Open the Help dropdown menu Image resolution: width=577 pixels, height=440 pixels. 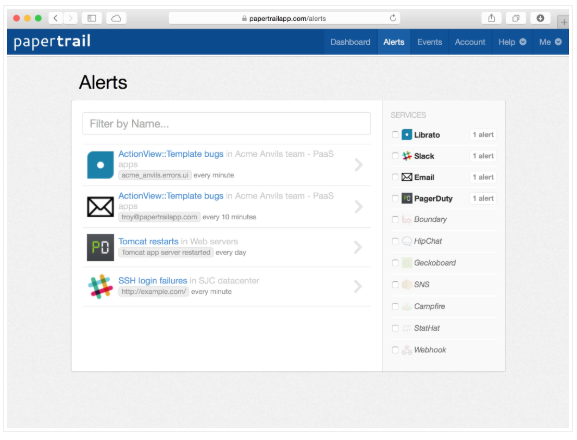[x=512, y=42]
